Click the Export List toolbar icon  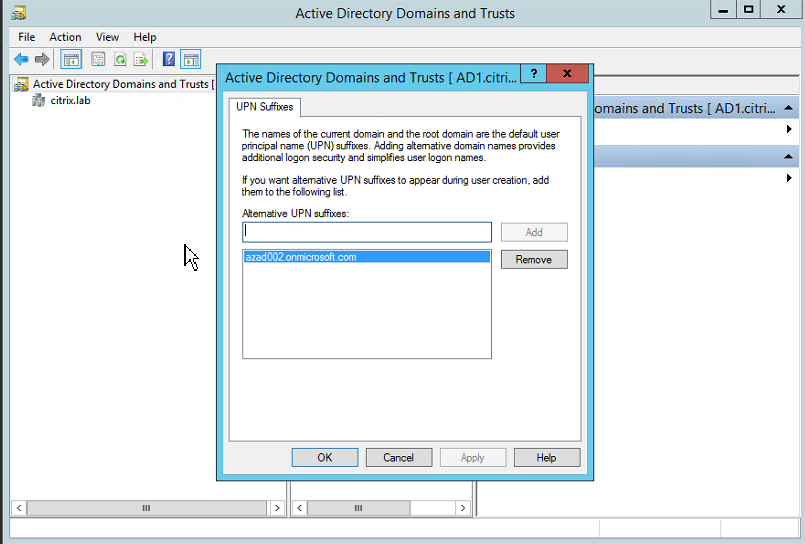coord(141,59)
